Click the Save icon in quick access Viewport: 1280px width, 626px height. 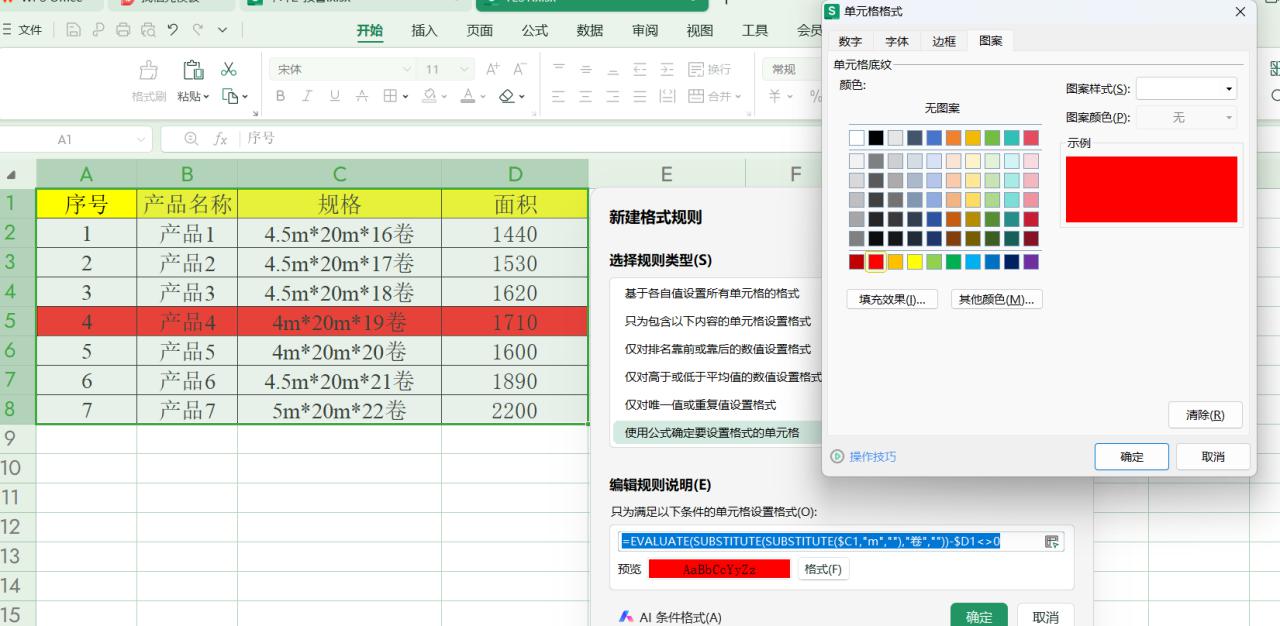pyautogui.click(x=74, y=30)
